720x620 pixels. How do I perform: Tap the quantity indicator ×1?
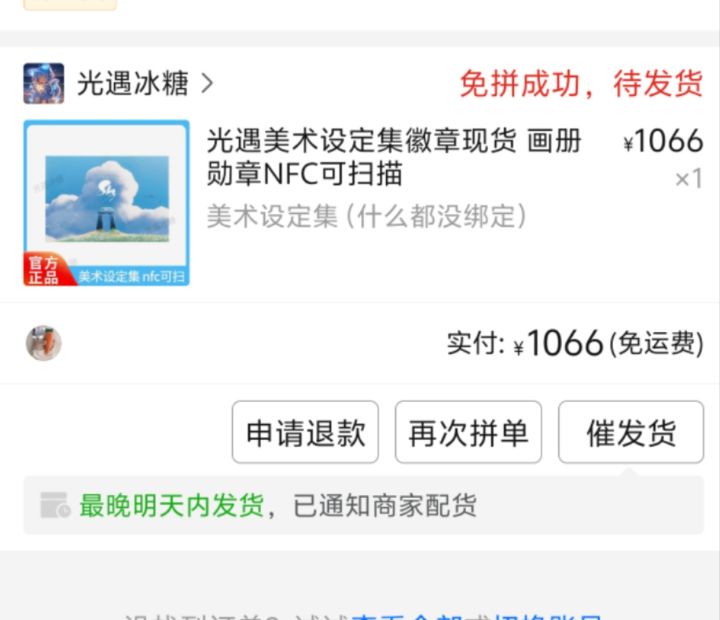tap(689, 178)
